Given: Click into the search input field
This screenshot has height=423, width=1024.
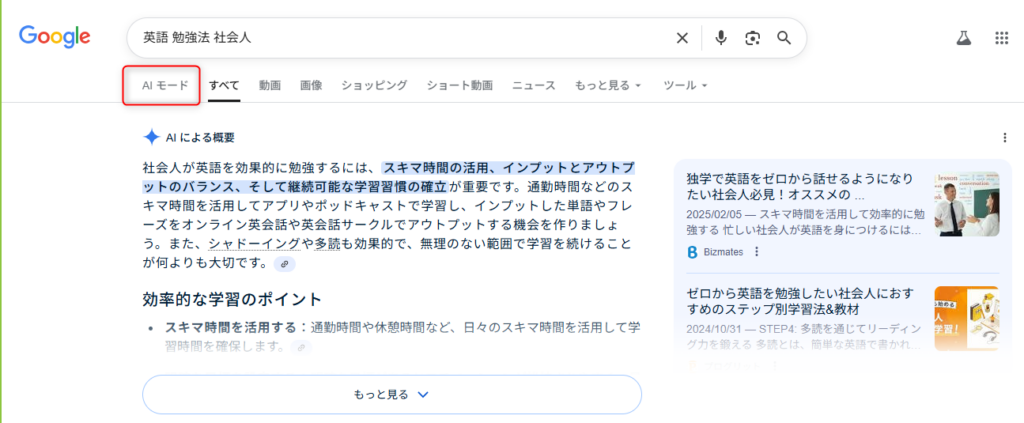Looking at the screenshot, I should [400, 38].
